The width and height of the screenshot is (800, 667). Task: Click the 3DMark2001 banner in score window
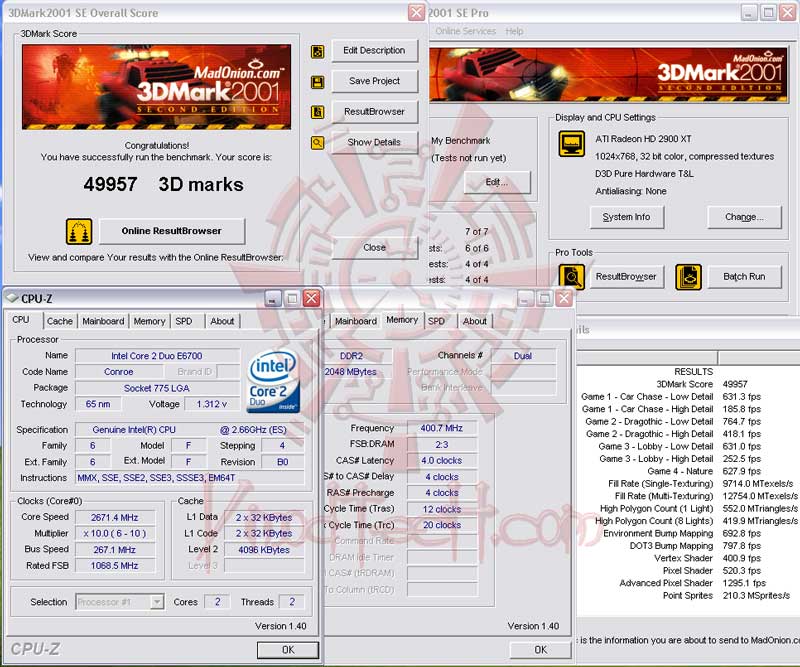pyautogui.click(x=157, y=86)
